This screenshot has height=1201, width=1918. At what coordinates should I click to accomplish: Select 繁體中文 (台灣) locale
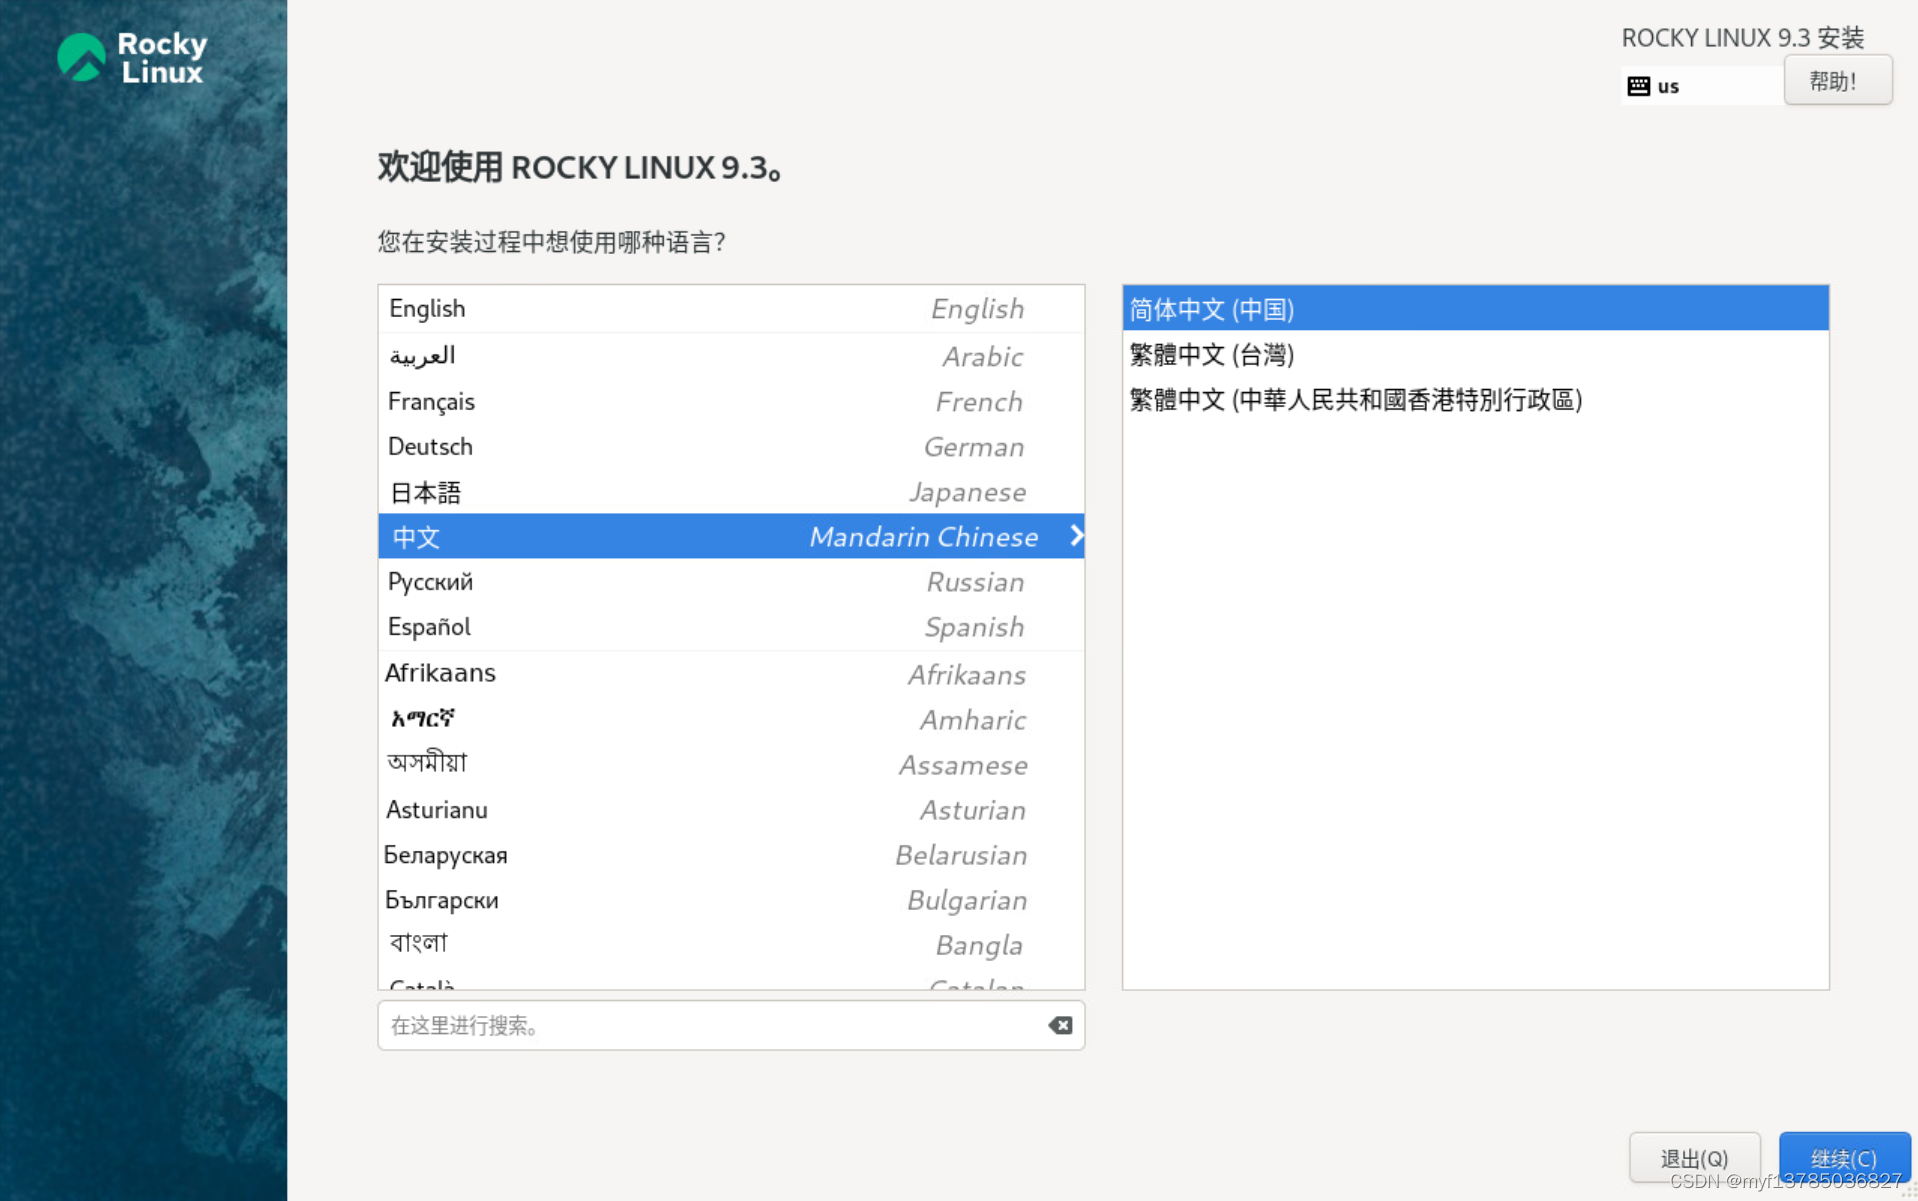[1475, 354]
